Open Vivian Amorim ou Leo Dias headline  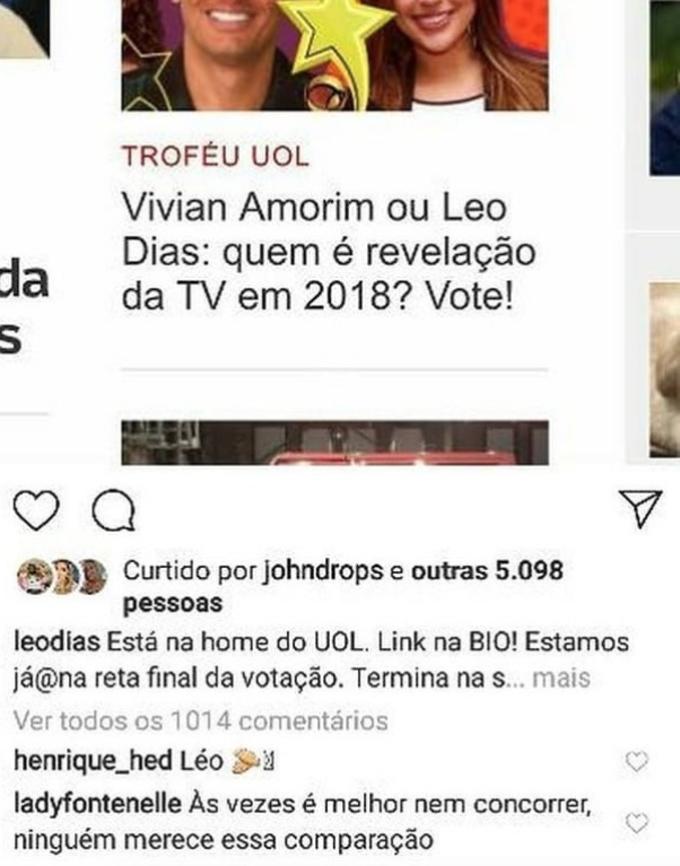coord(329,252)
